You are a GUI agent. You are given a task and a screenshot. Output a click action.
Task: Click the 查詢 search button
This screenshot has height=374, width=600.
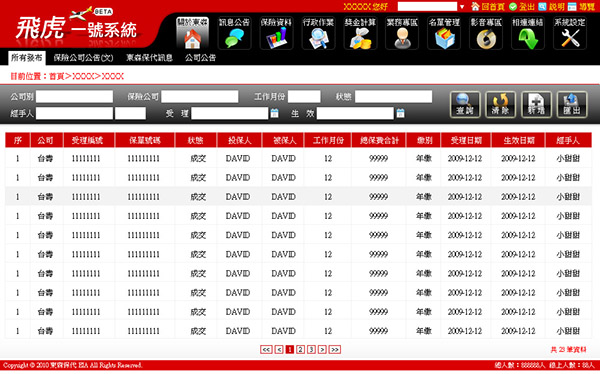(x=465, y=105)
